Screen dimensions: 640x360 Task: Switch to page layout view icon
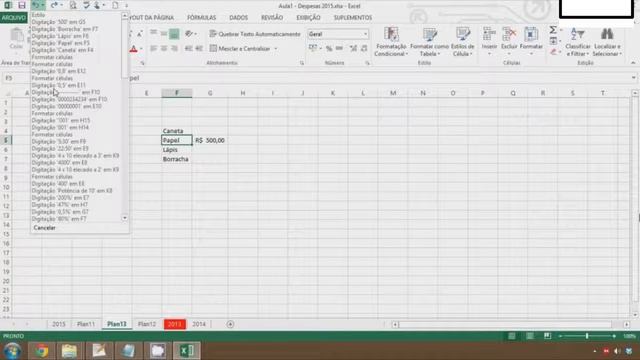tap(529, 336)
